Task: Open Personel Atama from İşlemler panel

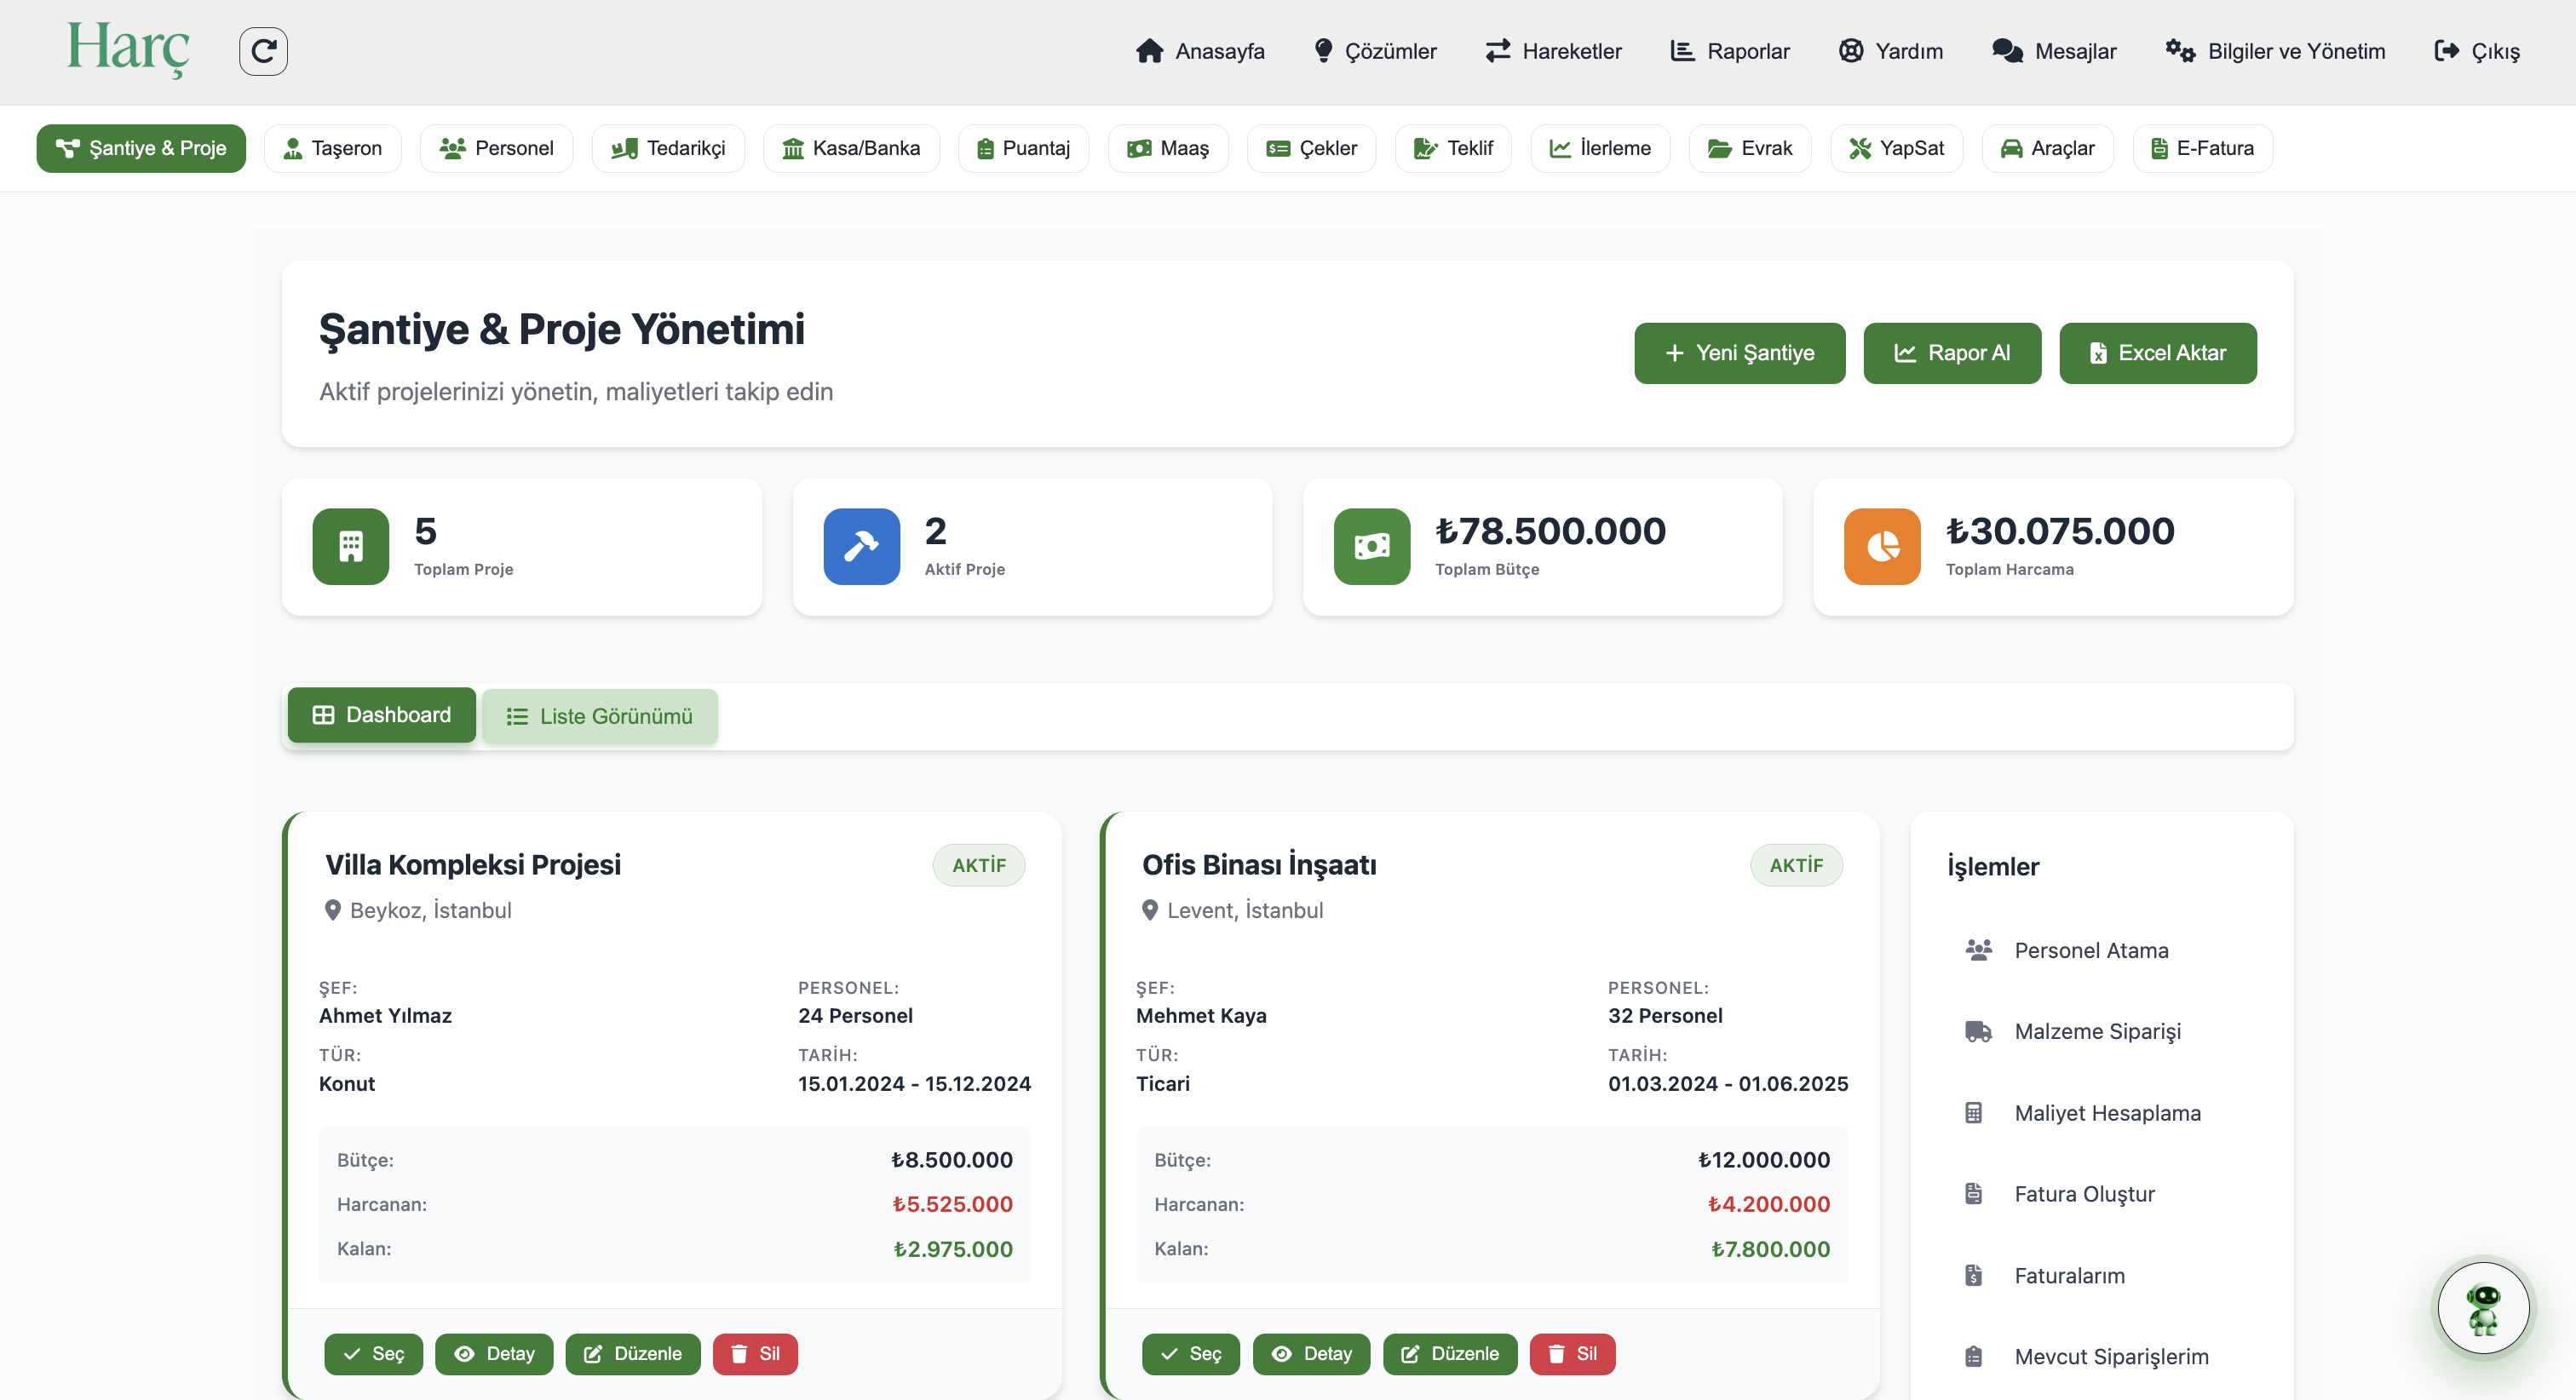Action: tap(2091, 950)
